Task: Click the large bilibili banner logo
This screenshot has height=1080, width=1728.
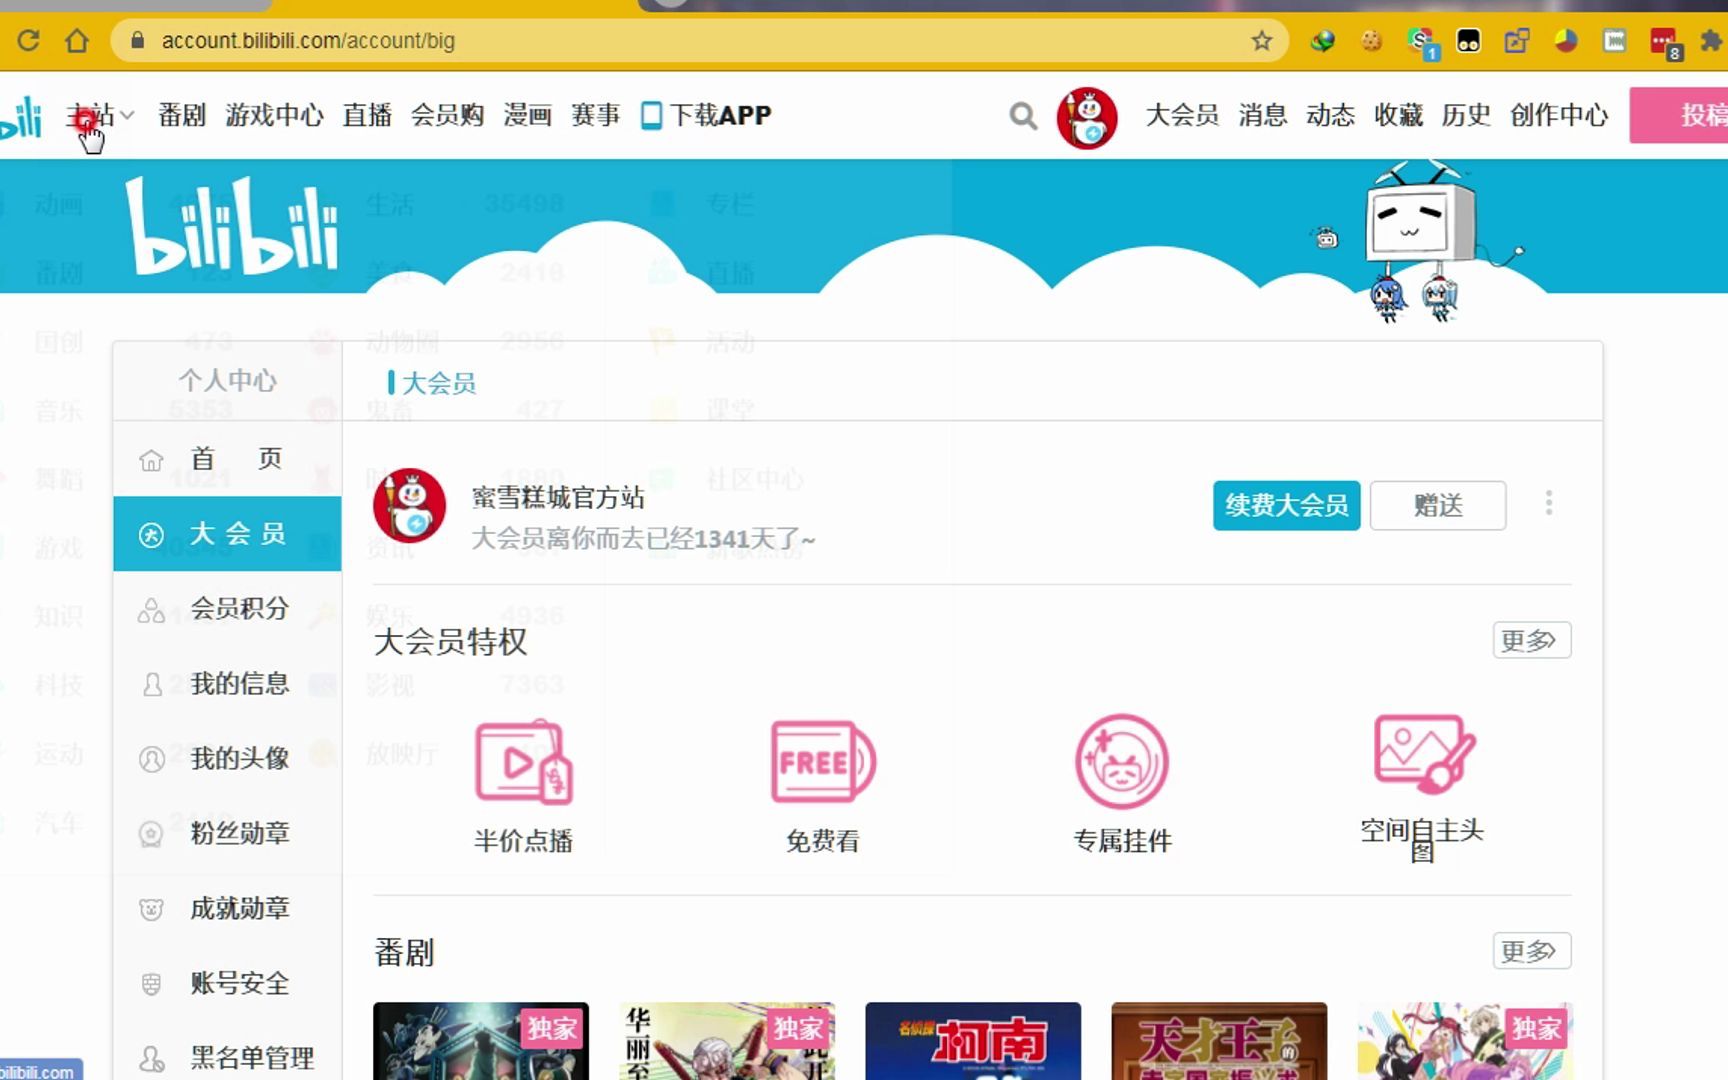Action: pyautogui.click(x=233, y=226)
